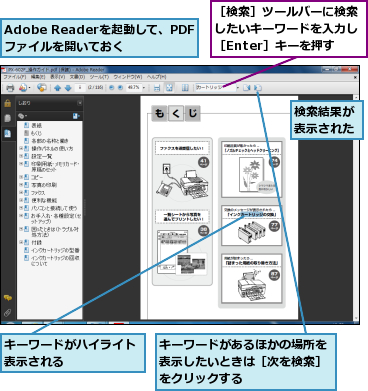The image size is (368, 391).
Task: Click the security lock icon in navigation pane
Action: pyautogui.click(x=7, y=103)
